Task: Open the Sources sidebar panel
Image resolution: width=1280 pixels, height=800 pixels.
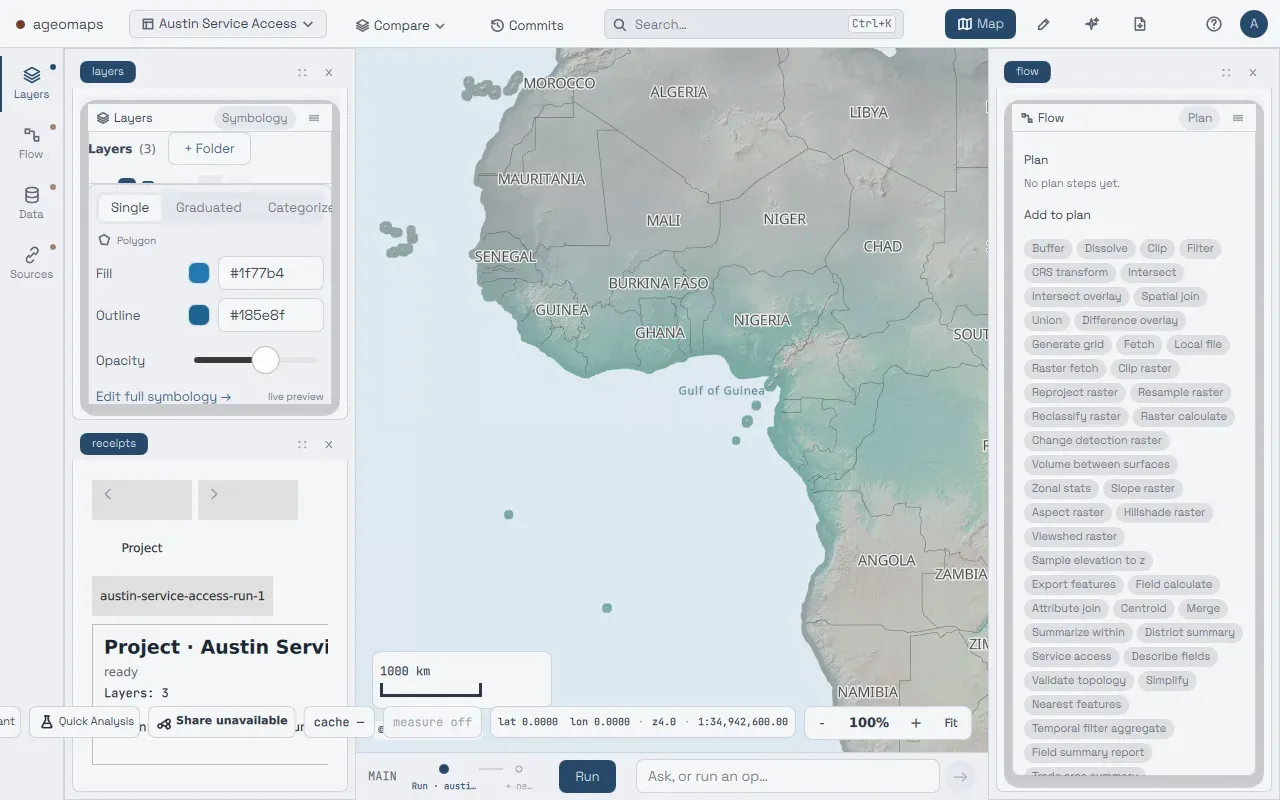Action: click(x=31, y=263)
